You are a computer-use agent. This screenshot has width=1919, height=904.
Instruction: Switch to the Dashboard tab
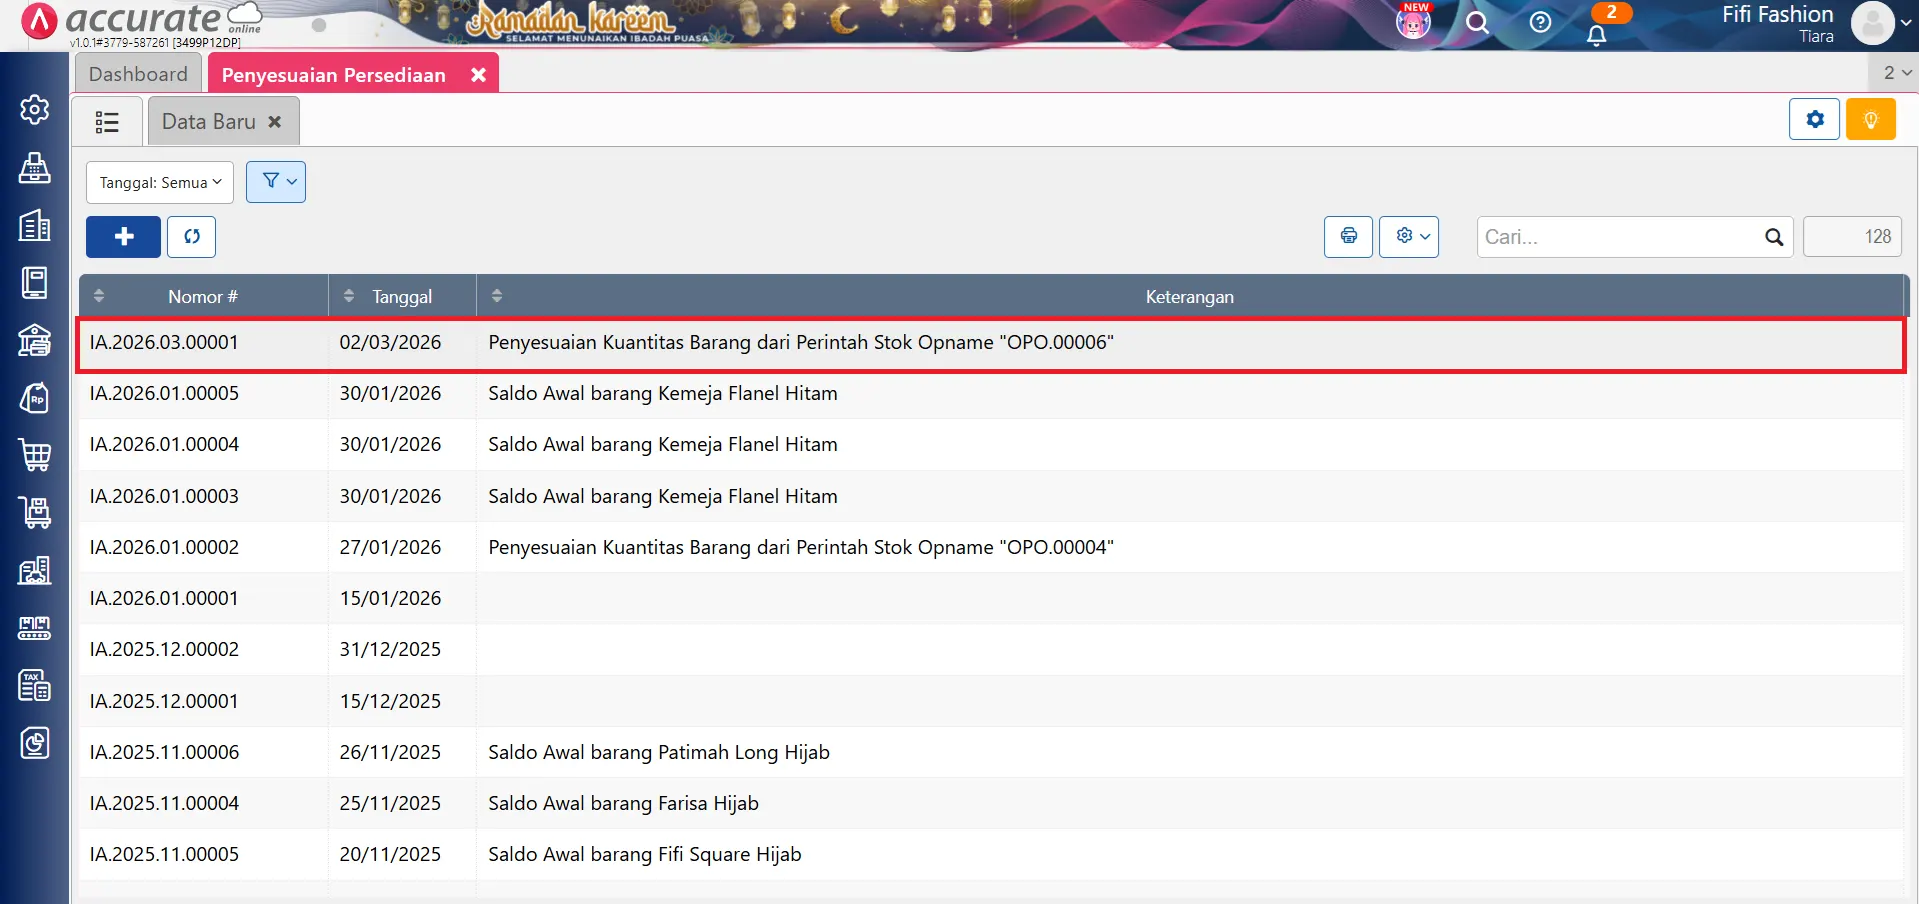[138, 73]
